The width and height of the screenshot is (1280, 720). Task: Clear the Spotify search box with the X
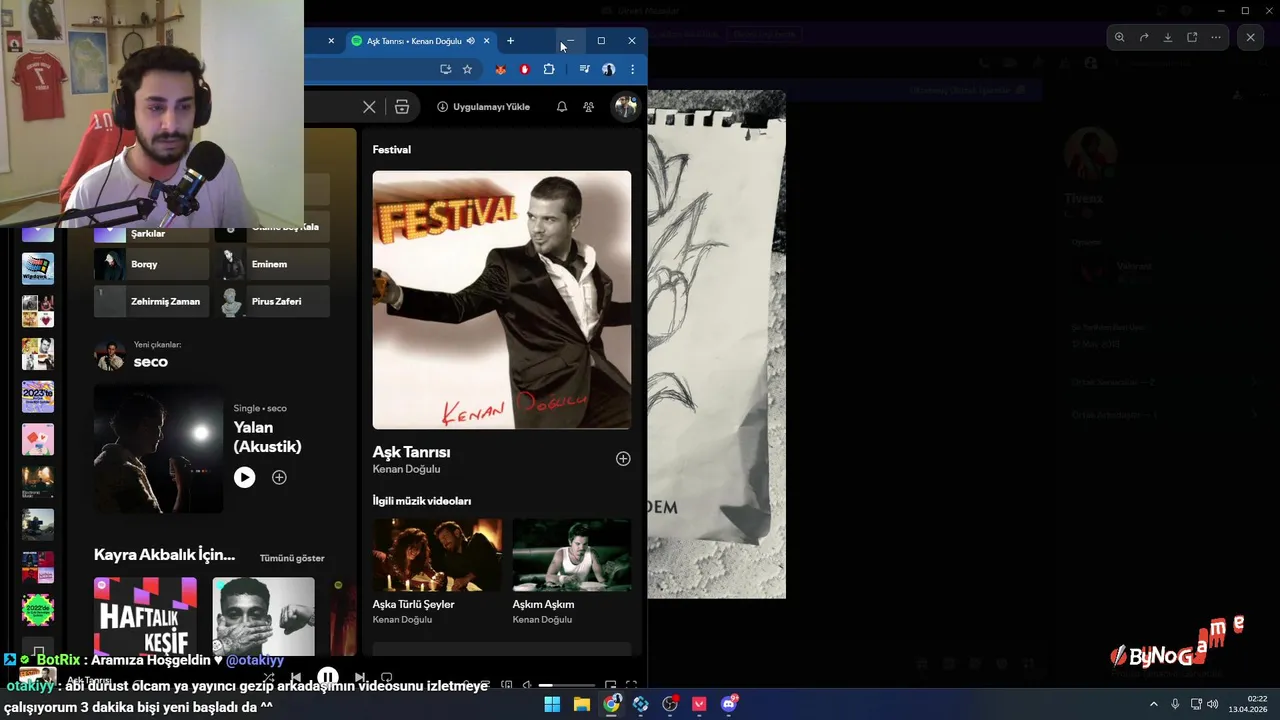tap(369, 107)
